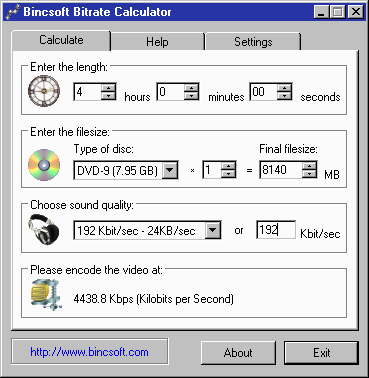Click the About button
Screen dimensions: 369x378
(x=238, y=353)
